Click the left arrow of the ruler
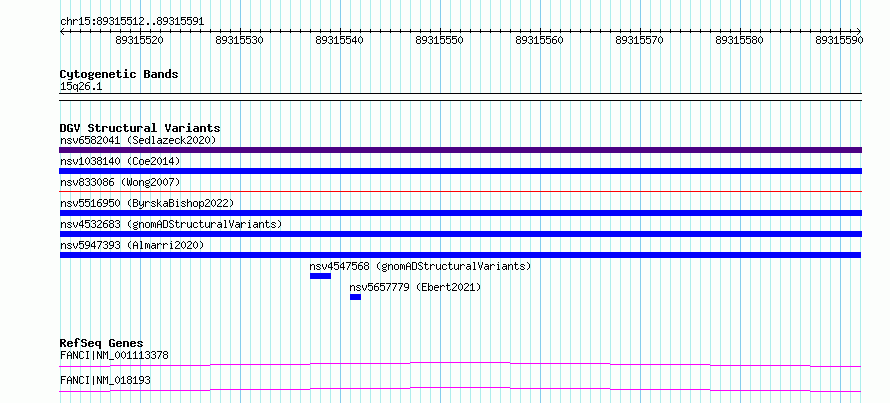This screenshot has height=403, width=890. (62, 31)
